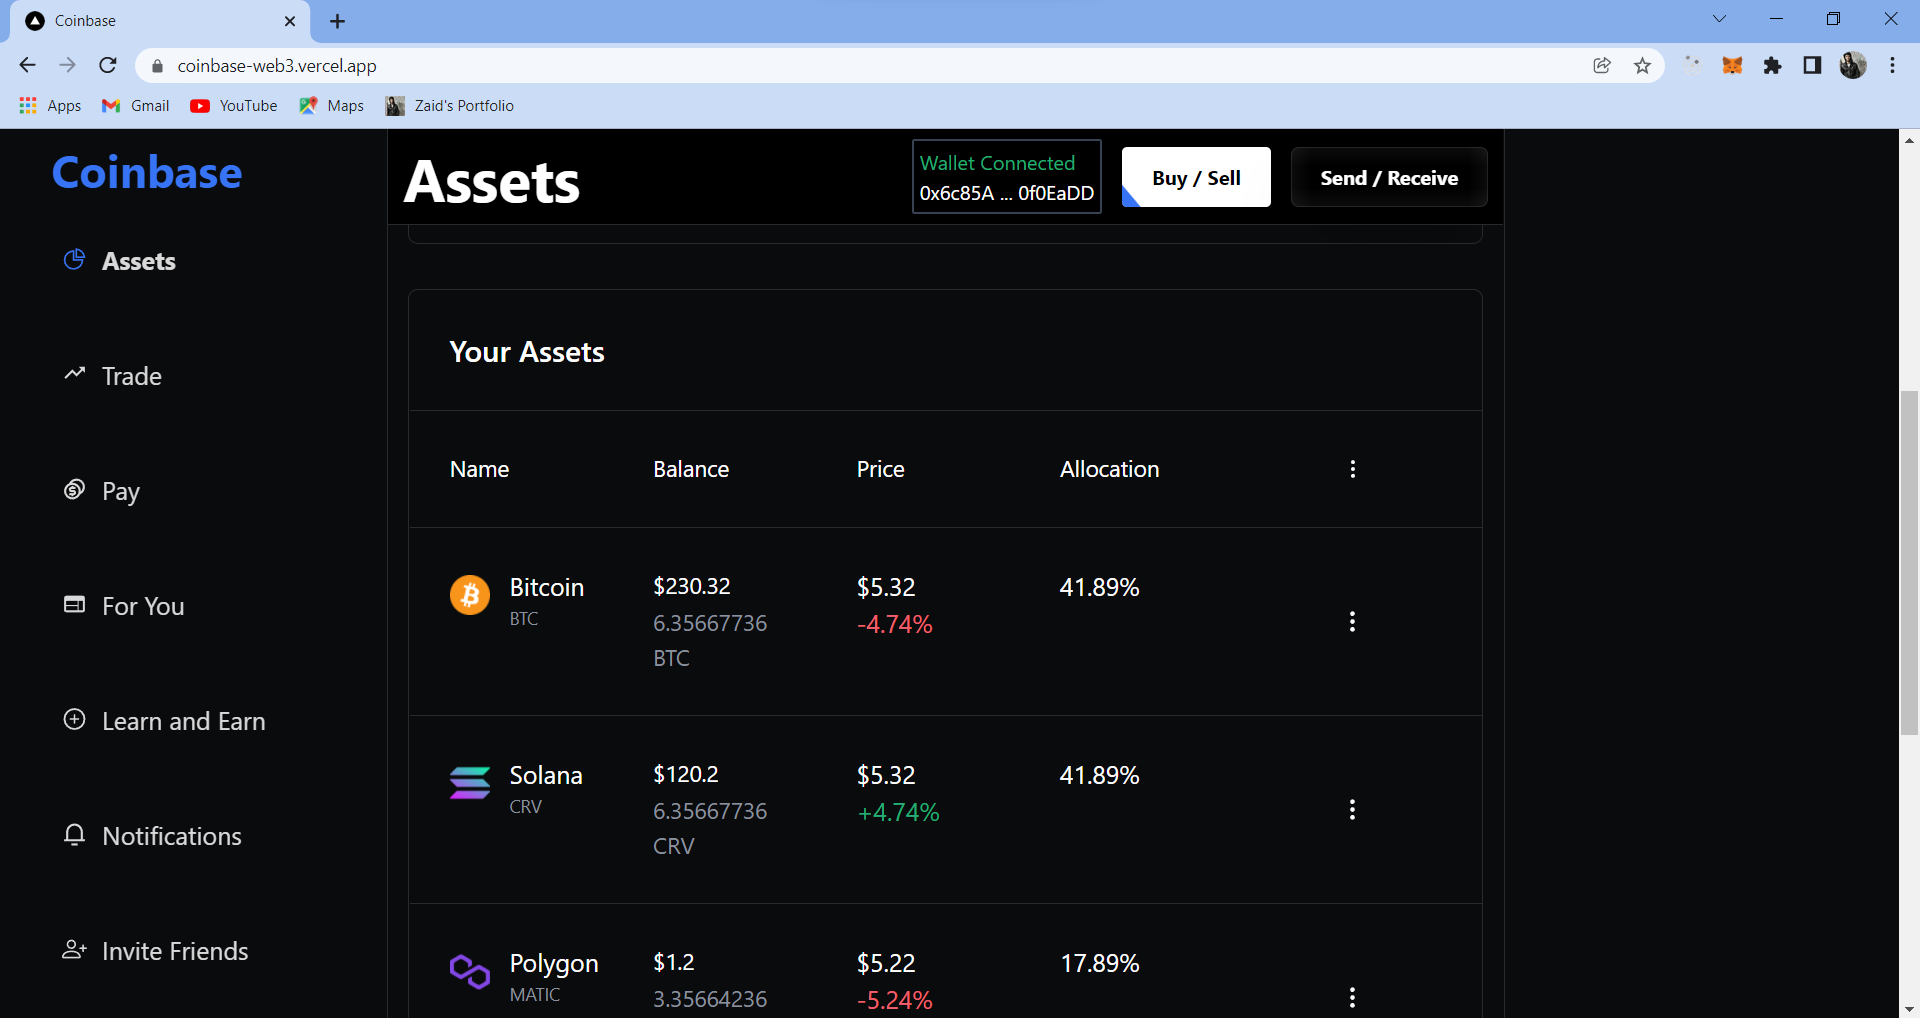This screenshot has height=1018, width=1920.
Task: Click the Coinbase logo text
Action: coord(147,173)
